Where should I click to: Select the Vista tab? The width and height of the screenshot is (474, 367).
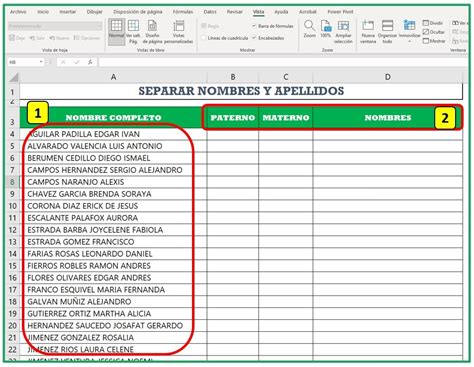258,12
